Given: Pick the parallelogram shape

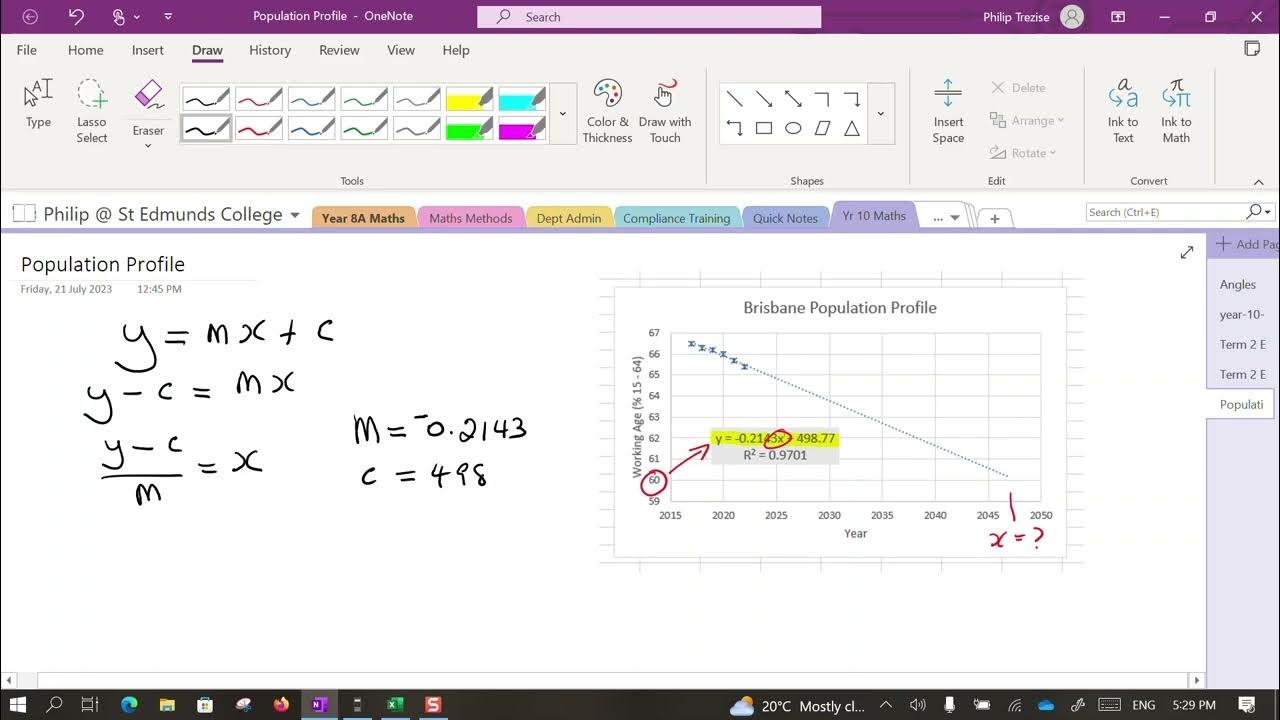Looking at the screenshot, I should 822,128.
